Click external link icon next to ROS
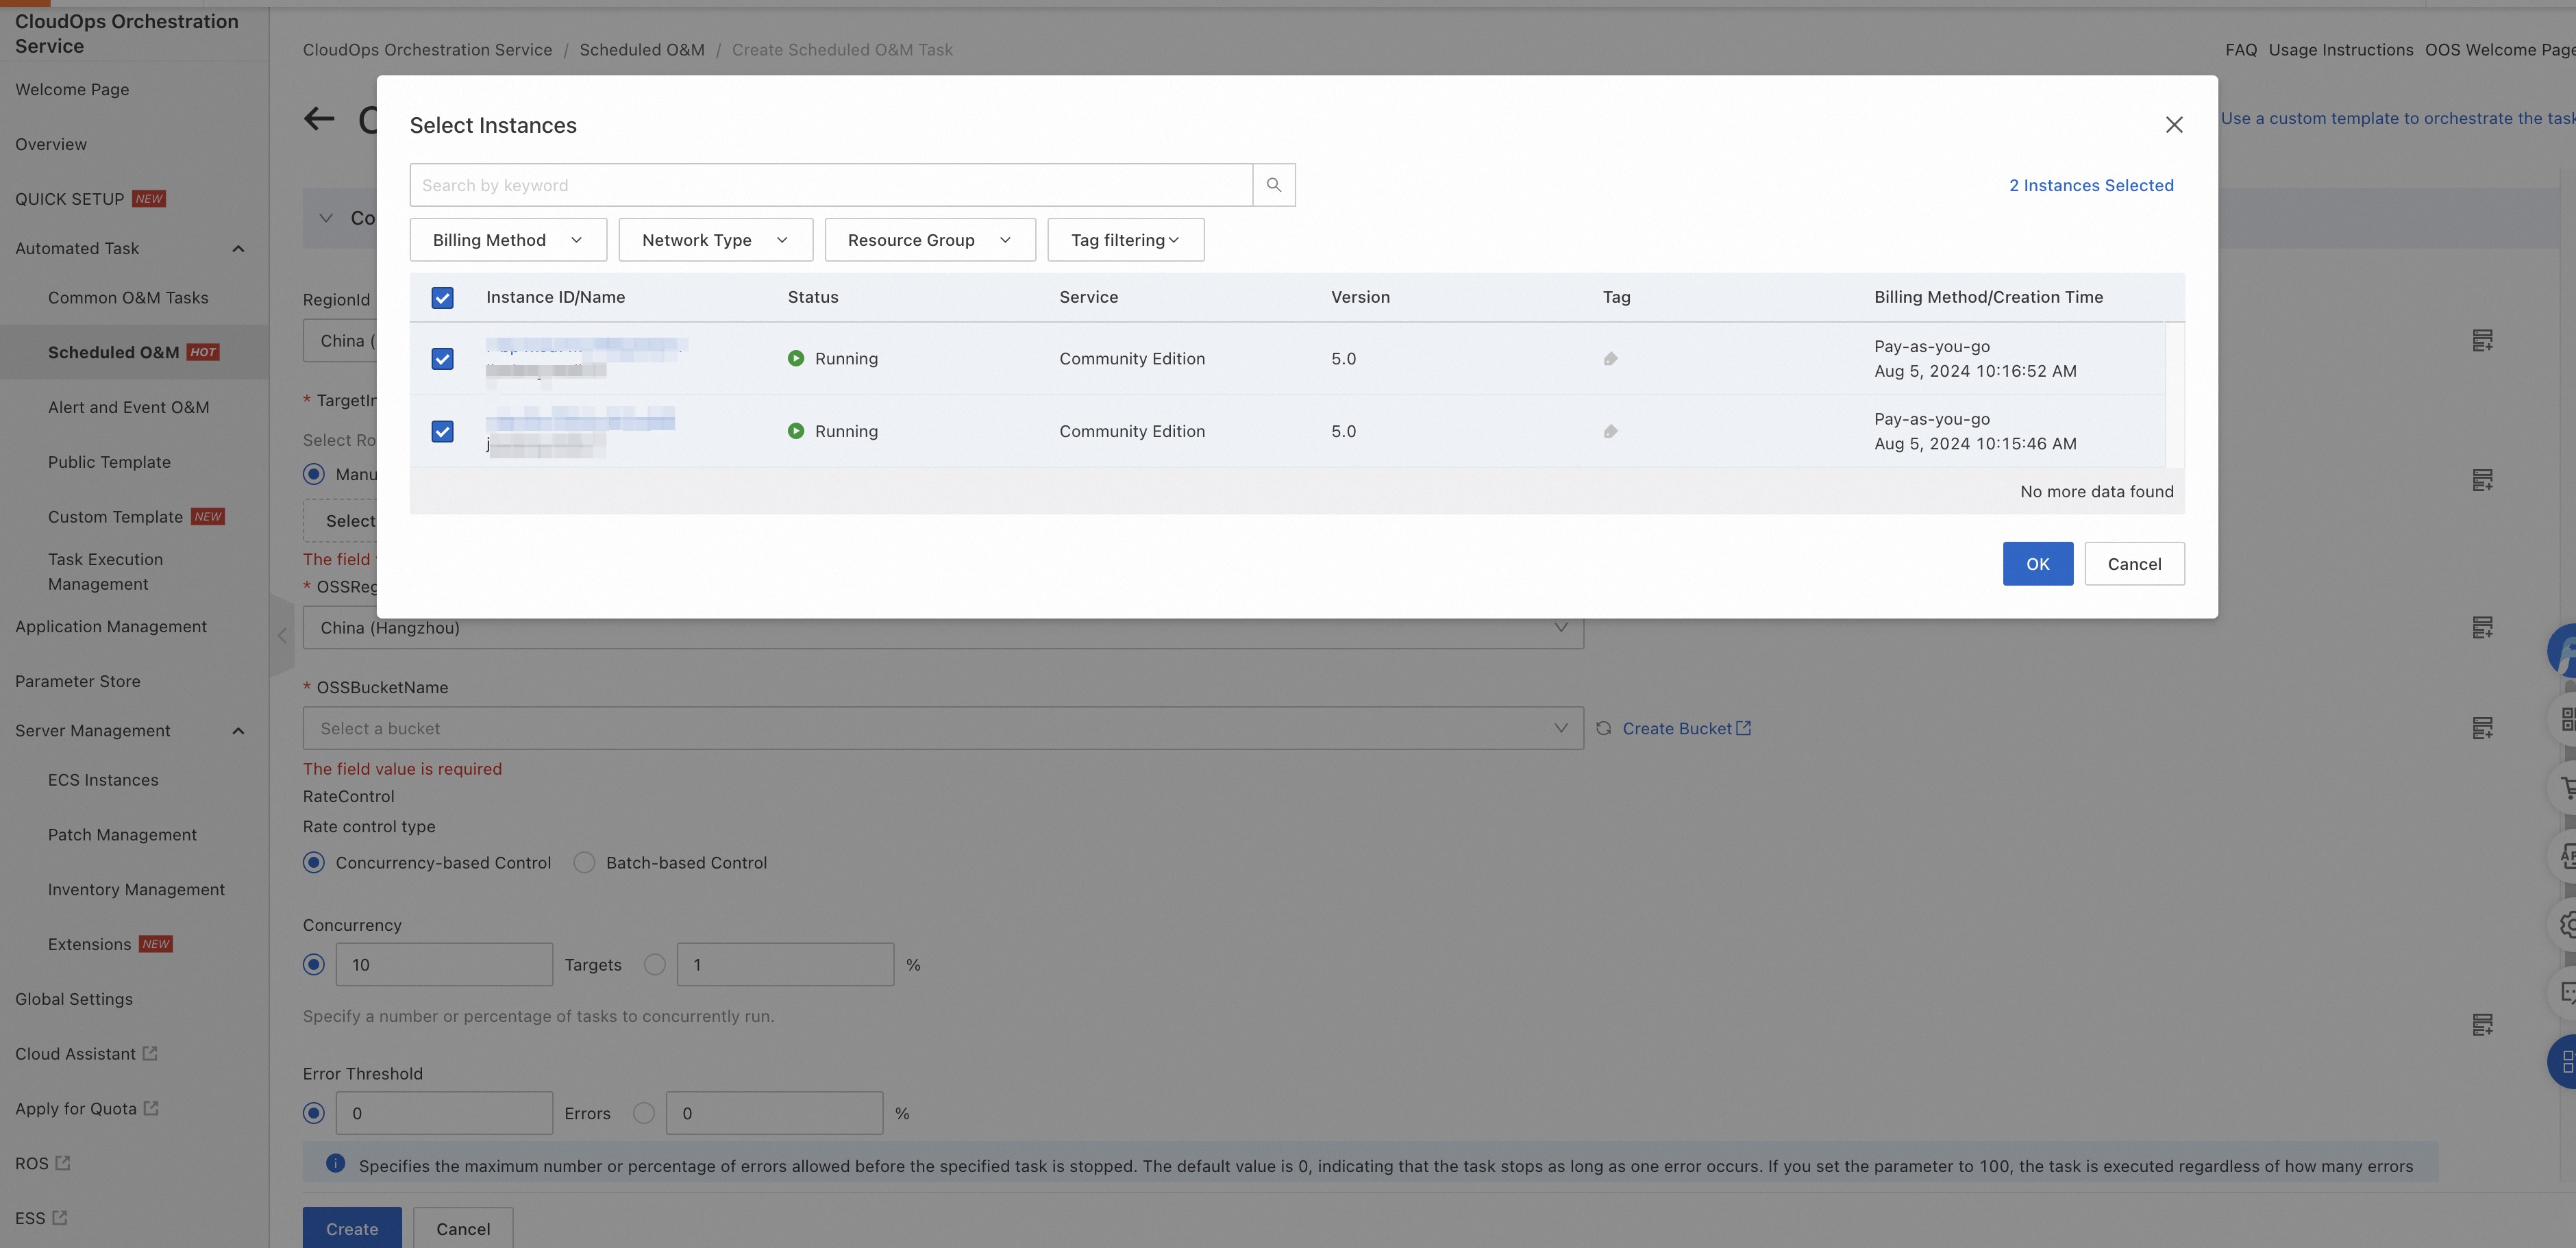 [63, 1163]
